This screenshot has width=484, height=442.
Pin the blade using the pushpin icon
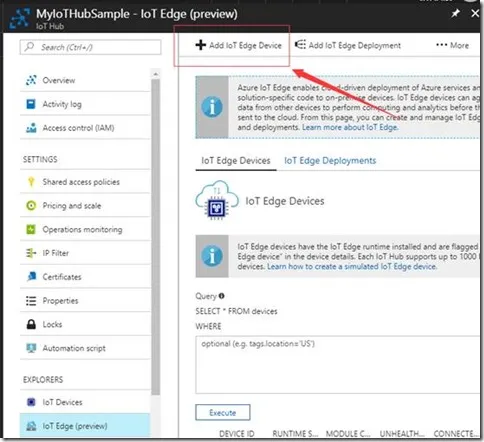click(455, 13)
